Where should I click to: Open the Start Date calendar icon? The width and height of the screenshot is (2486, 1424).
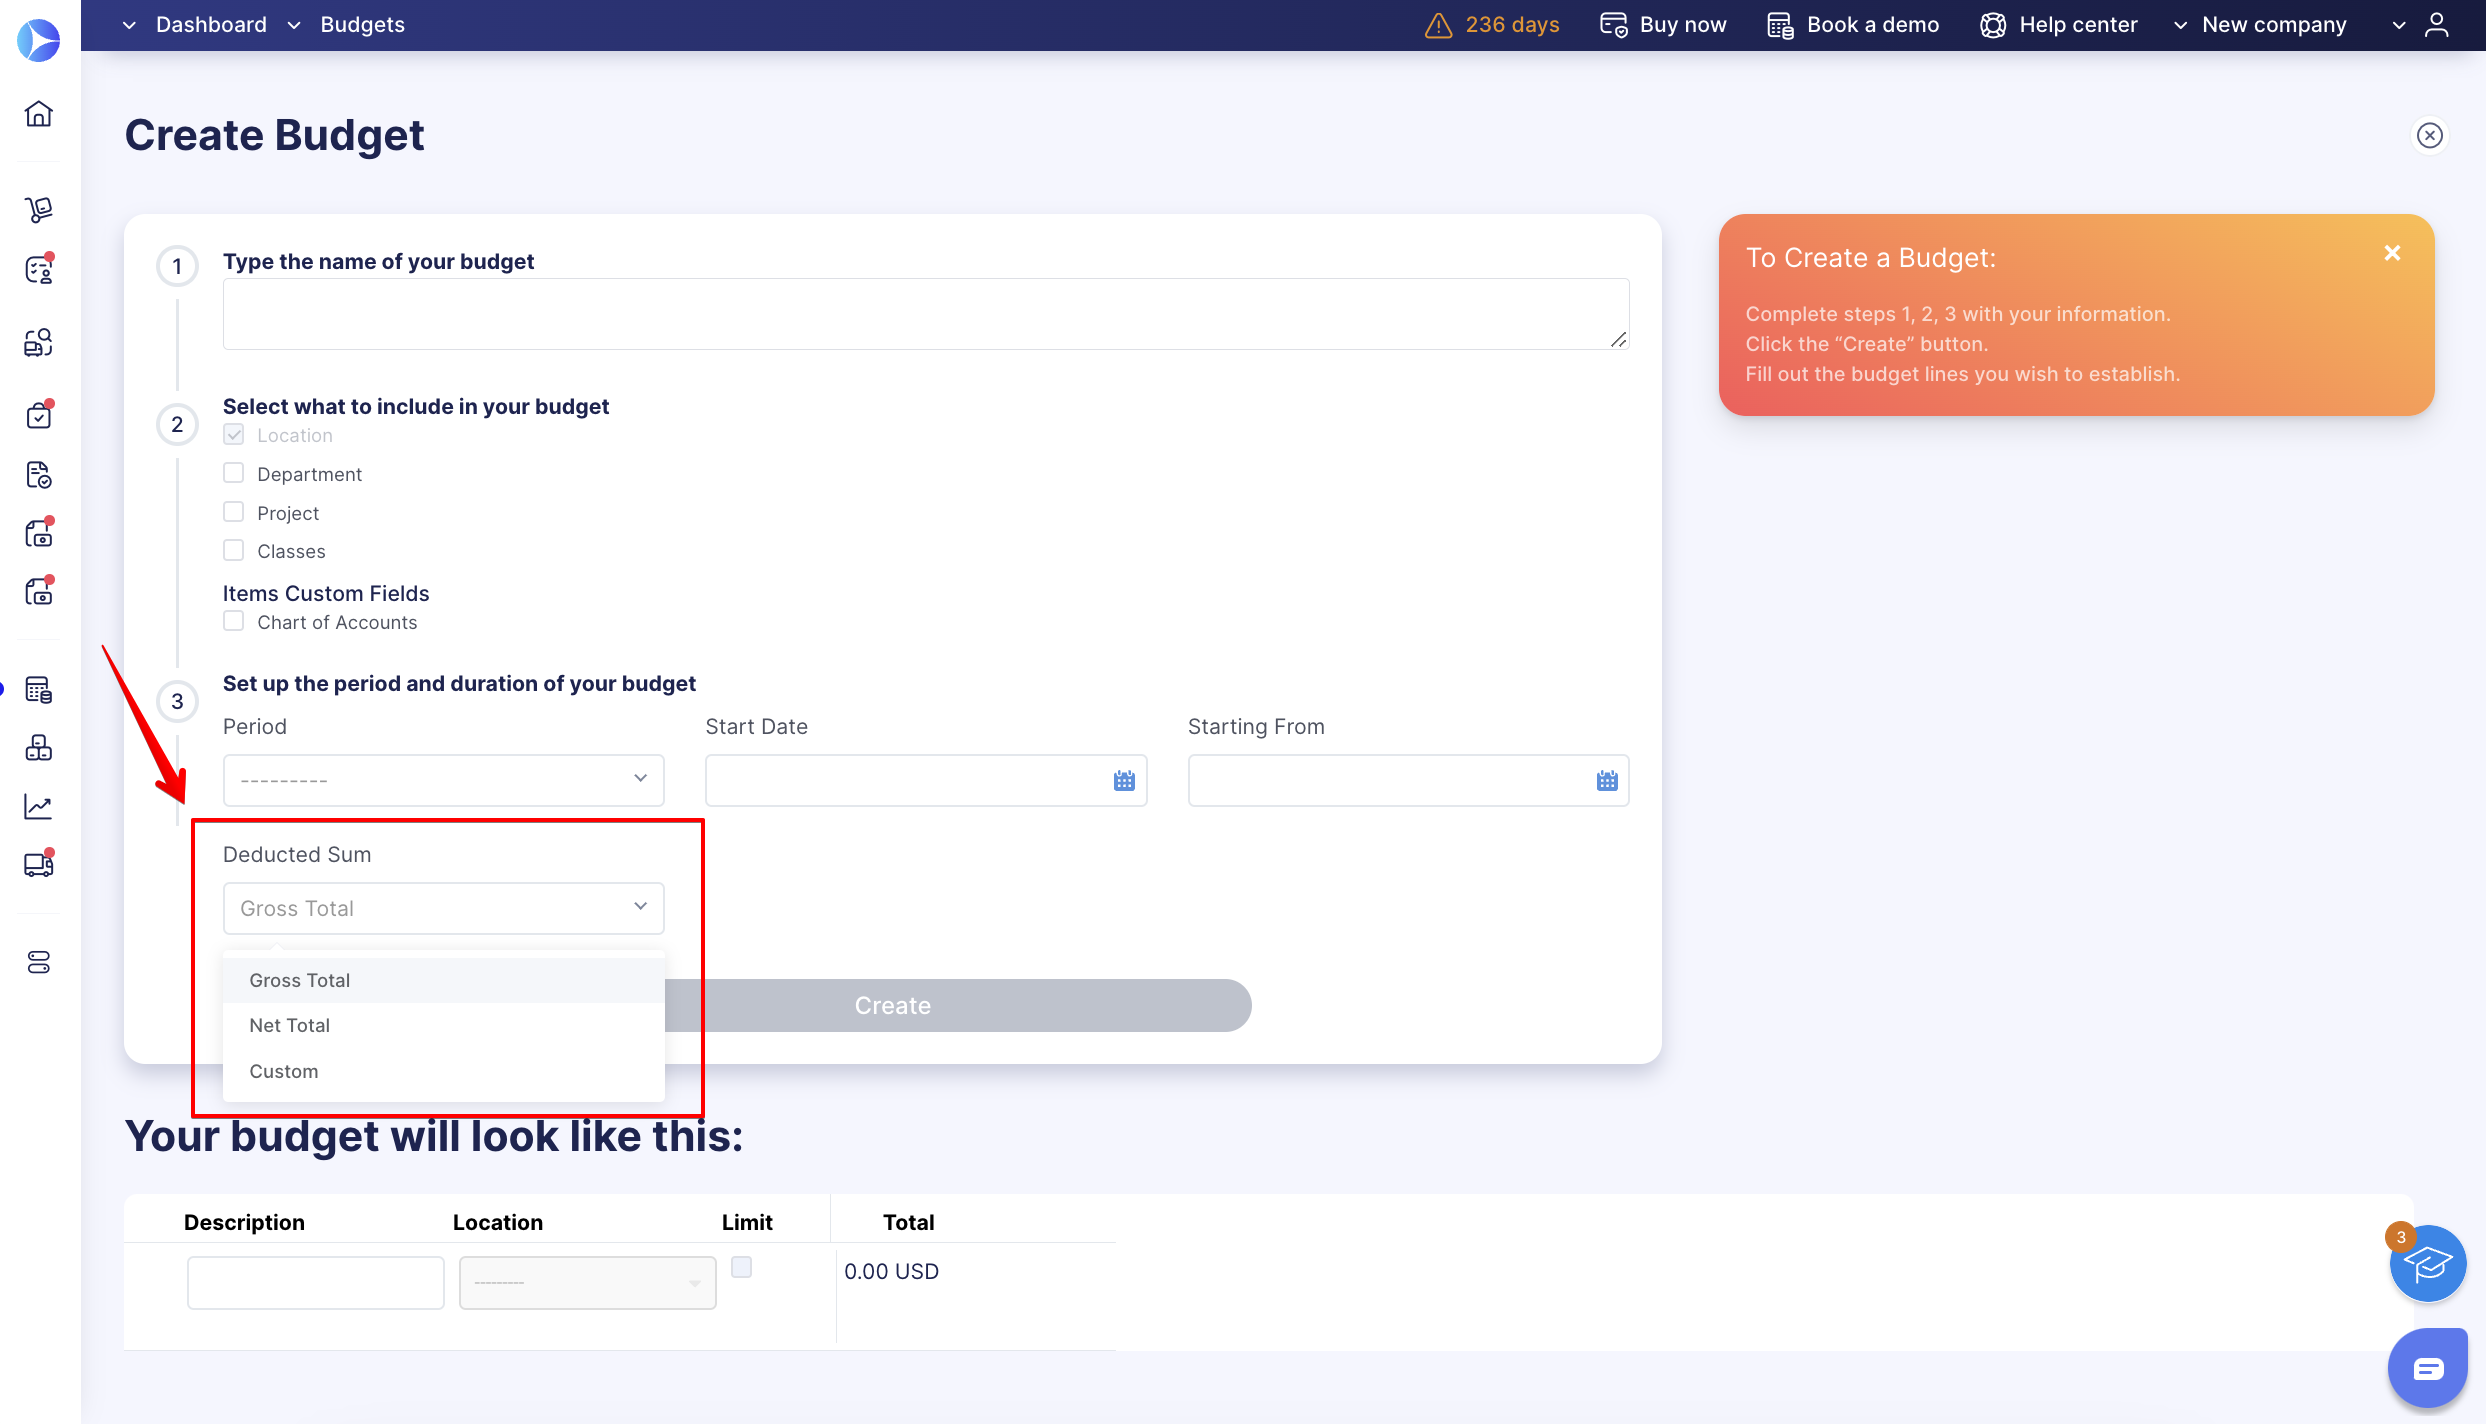pos(1124,781)
